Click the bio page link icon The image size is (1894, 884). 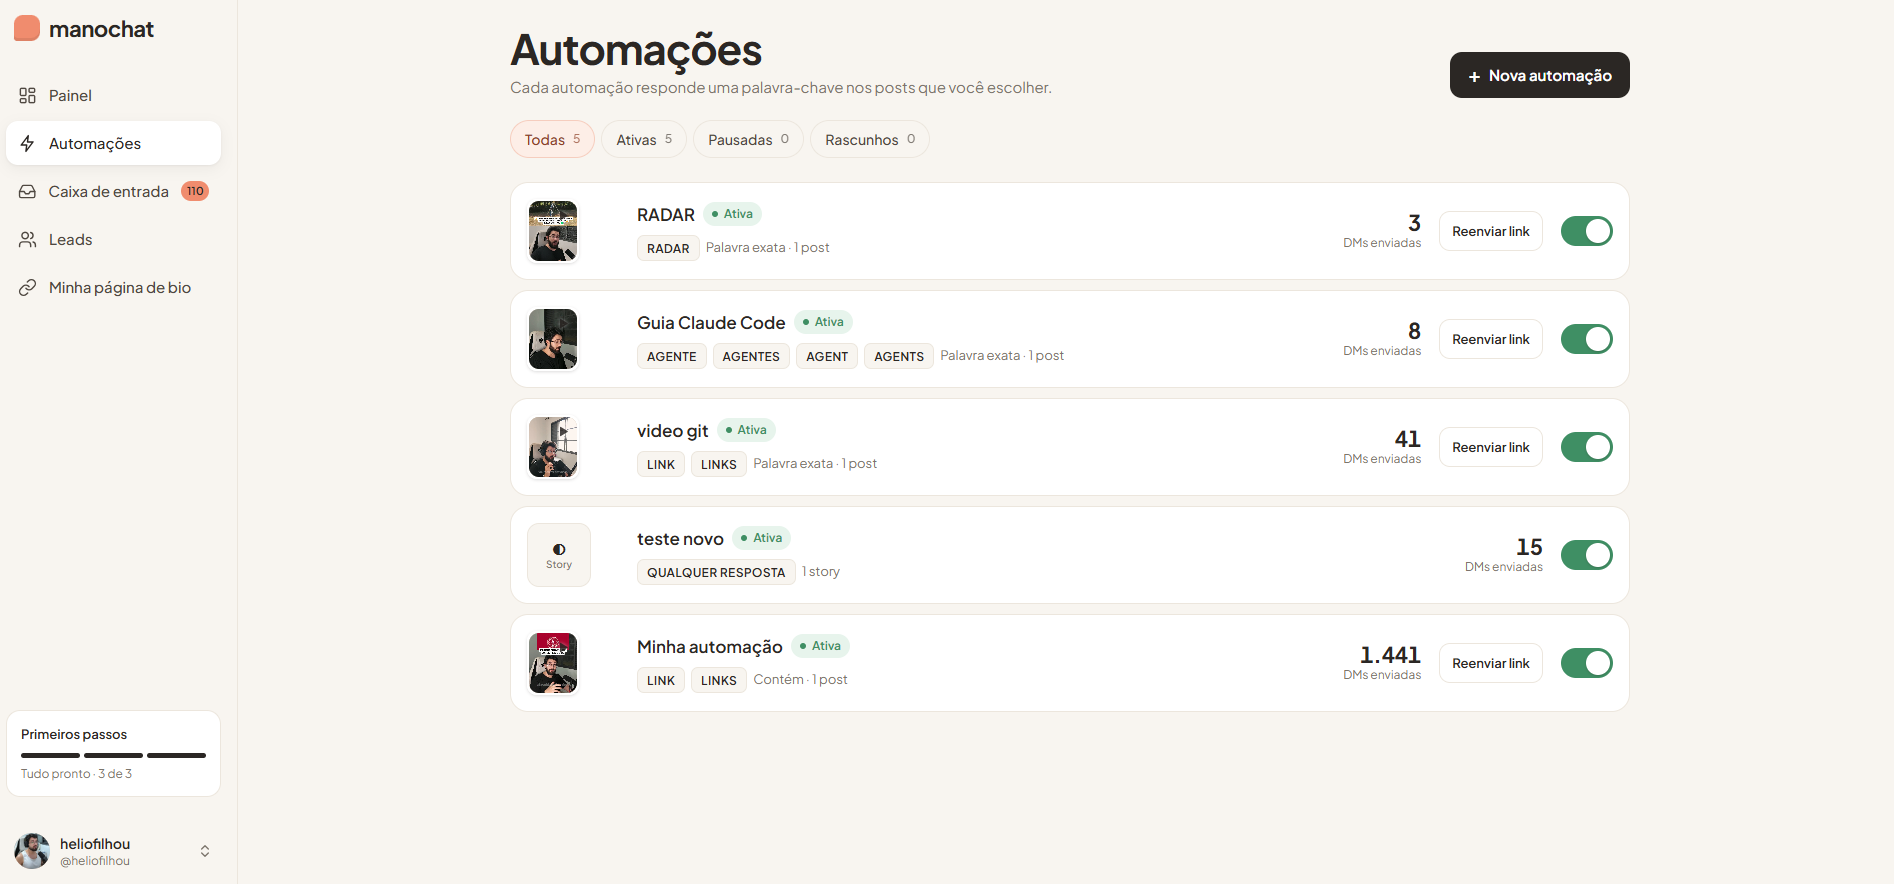28,288
